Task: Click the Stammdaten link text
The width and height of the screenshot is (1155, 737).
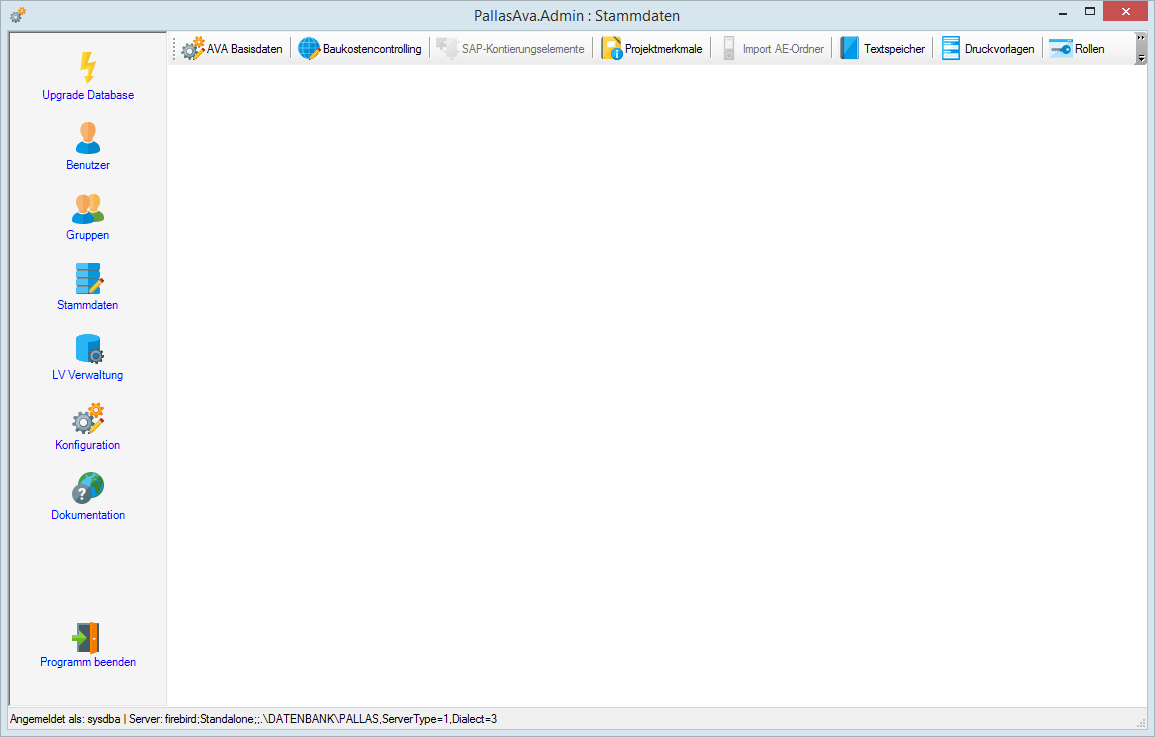Action: [88, 305]
